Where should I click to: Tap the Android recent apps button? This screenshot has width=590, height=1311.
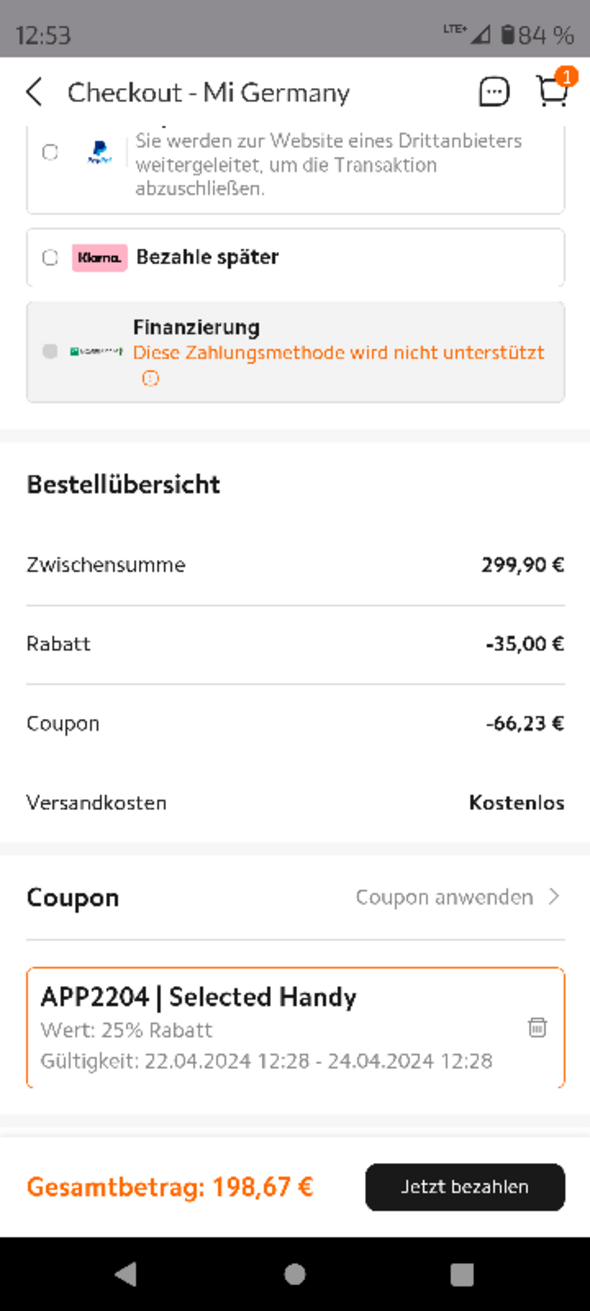(x=462, y=1274)
